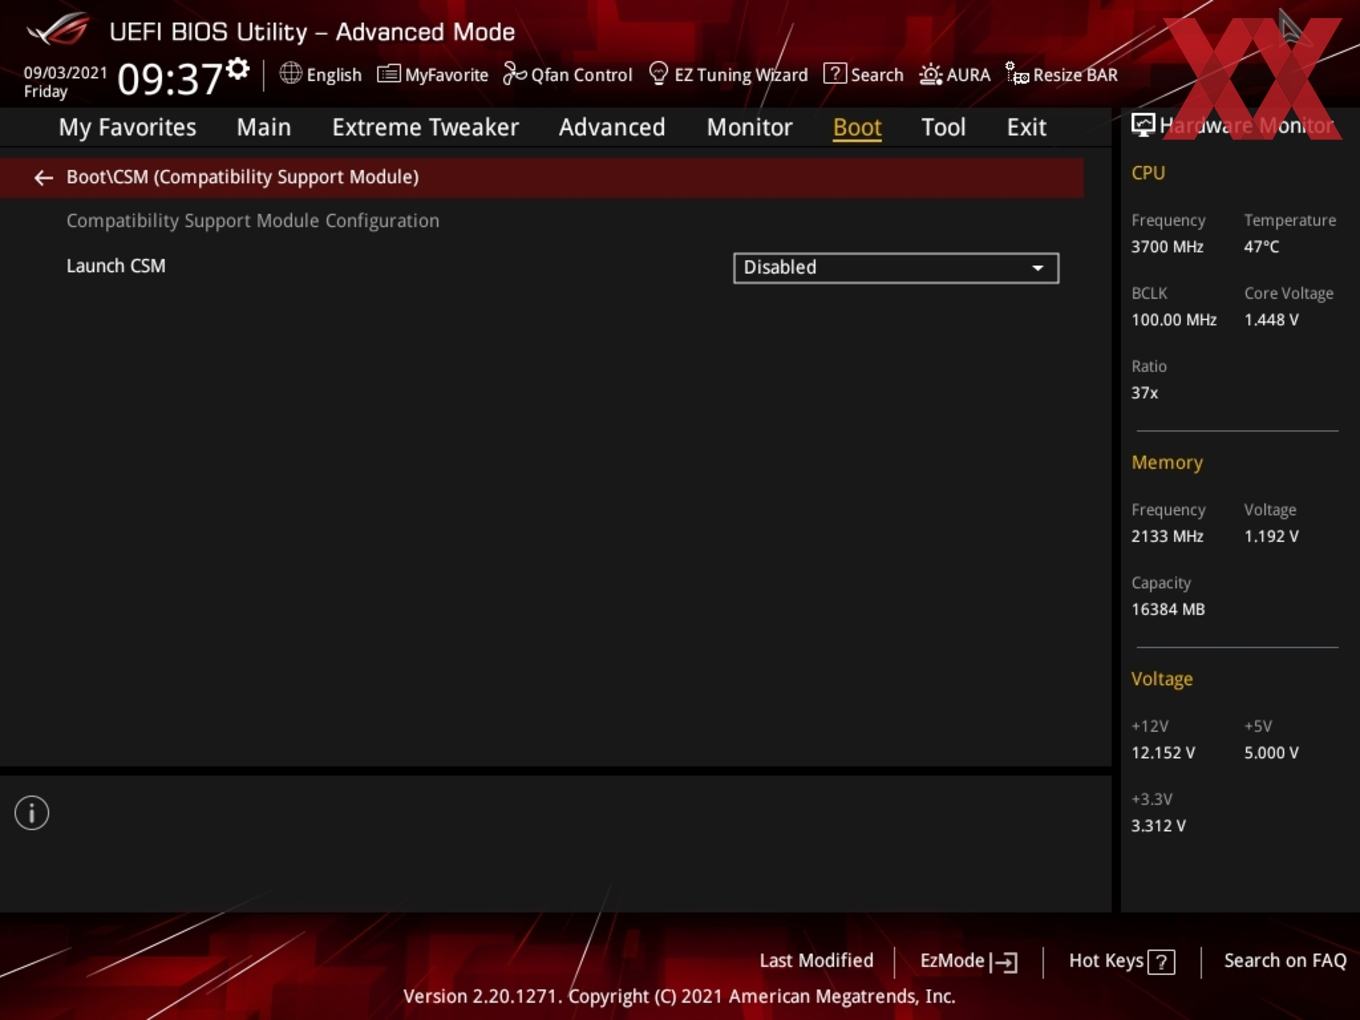Go to the Monitor tab
This screenshot has width=1360, height=1020.
[x=750, y=127]
